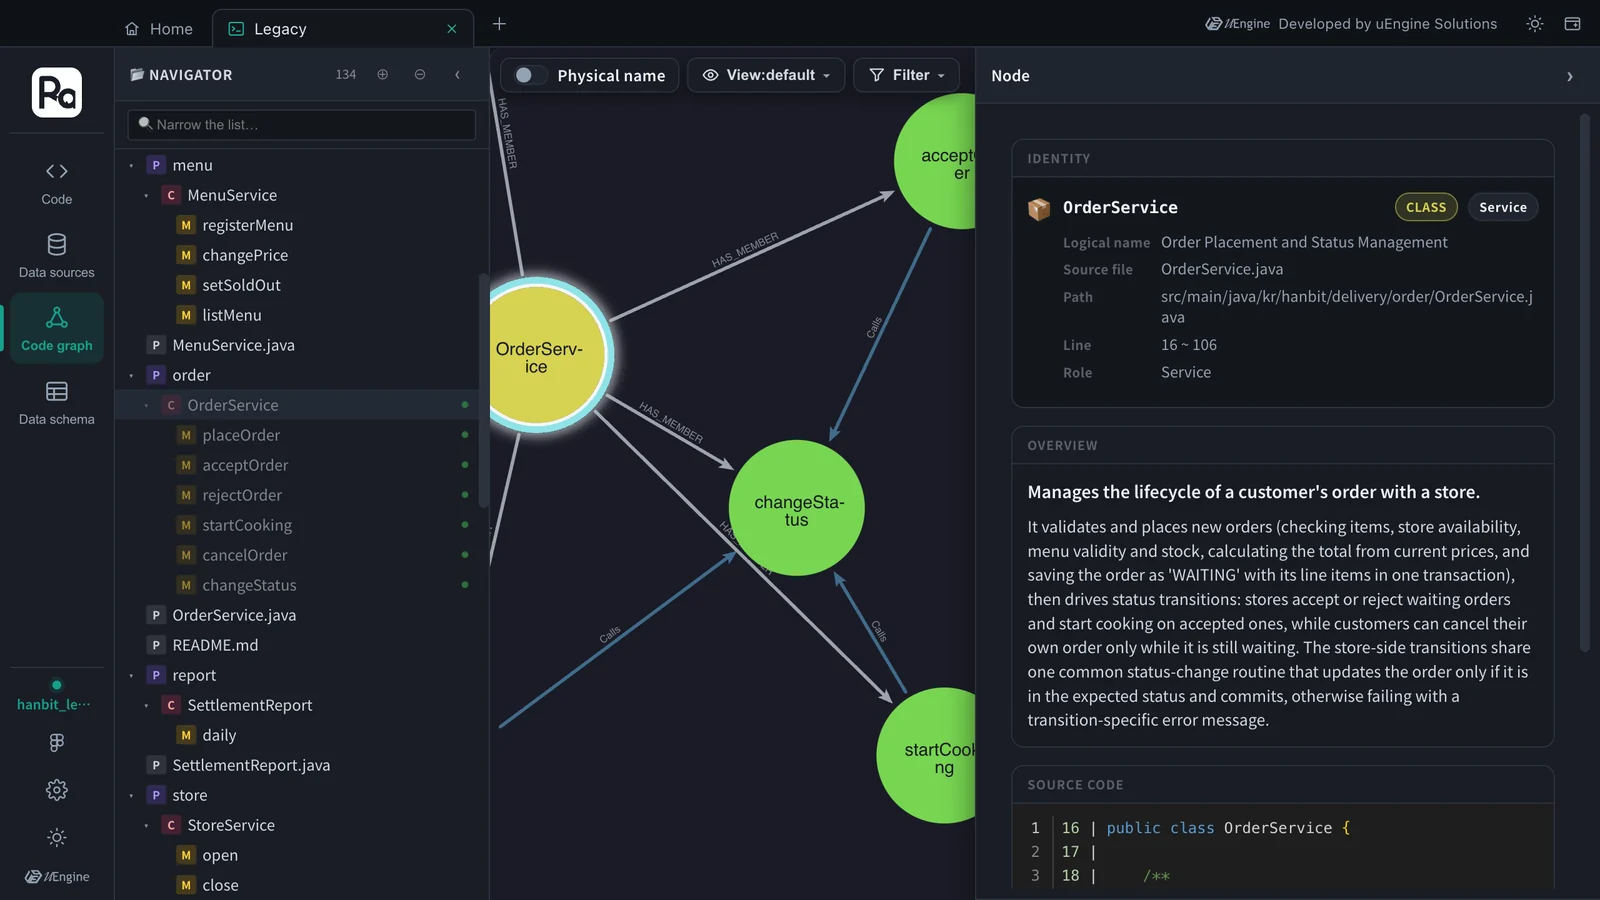
Task: Open settings gear in left sidebar
Action: point(57,790)
